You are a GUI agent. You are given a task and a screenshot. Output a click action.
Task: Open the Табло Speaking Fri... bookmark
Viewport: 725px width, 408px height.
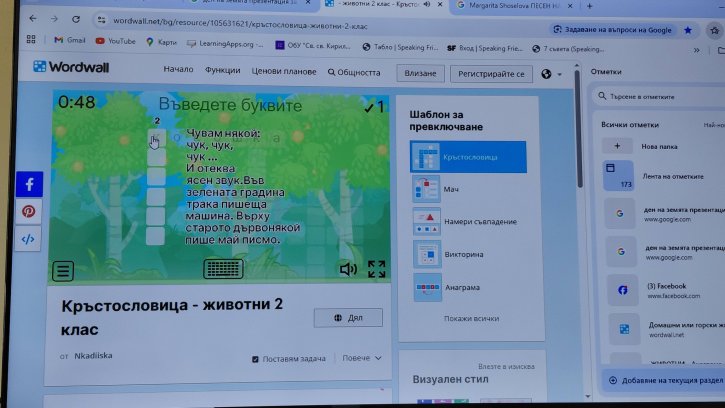[x=400, y=47]
